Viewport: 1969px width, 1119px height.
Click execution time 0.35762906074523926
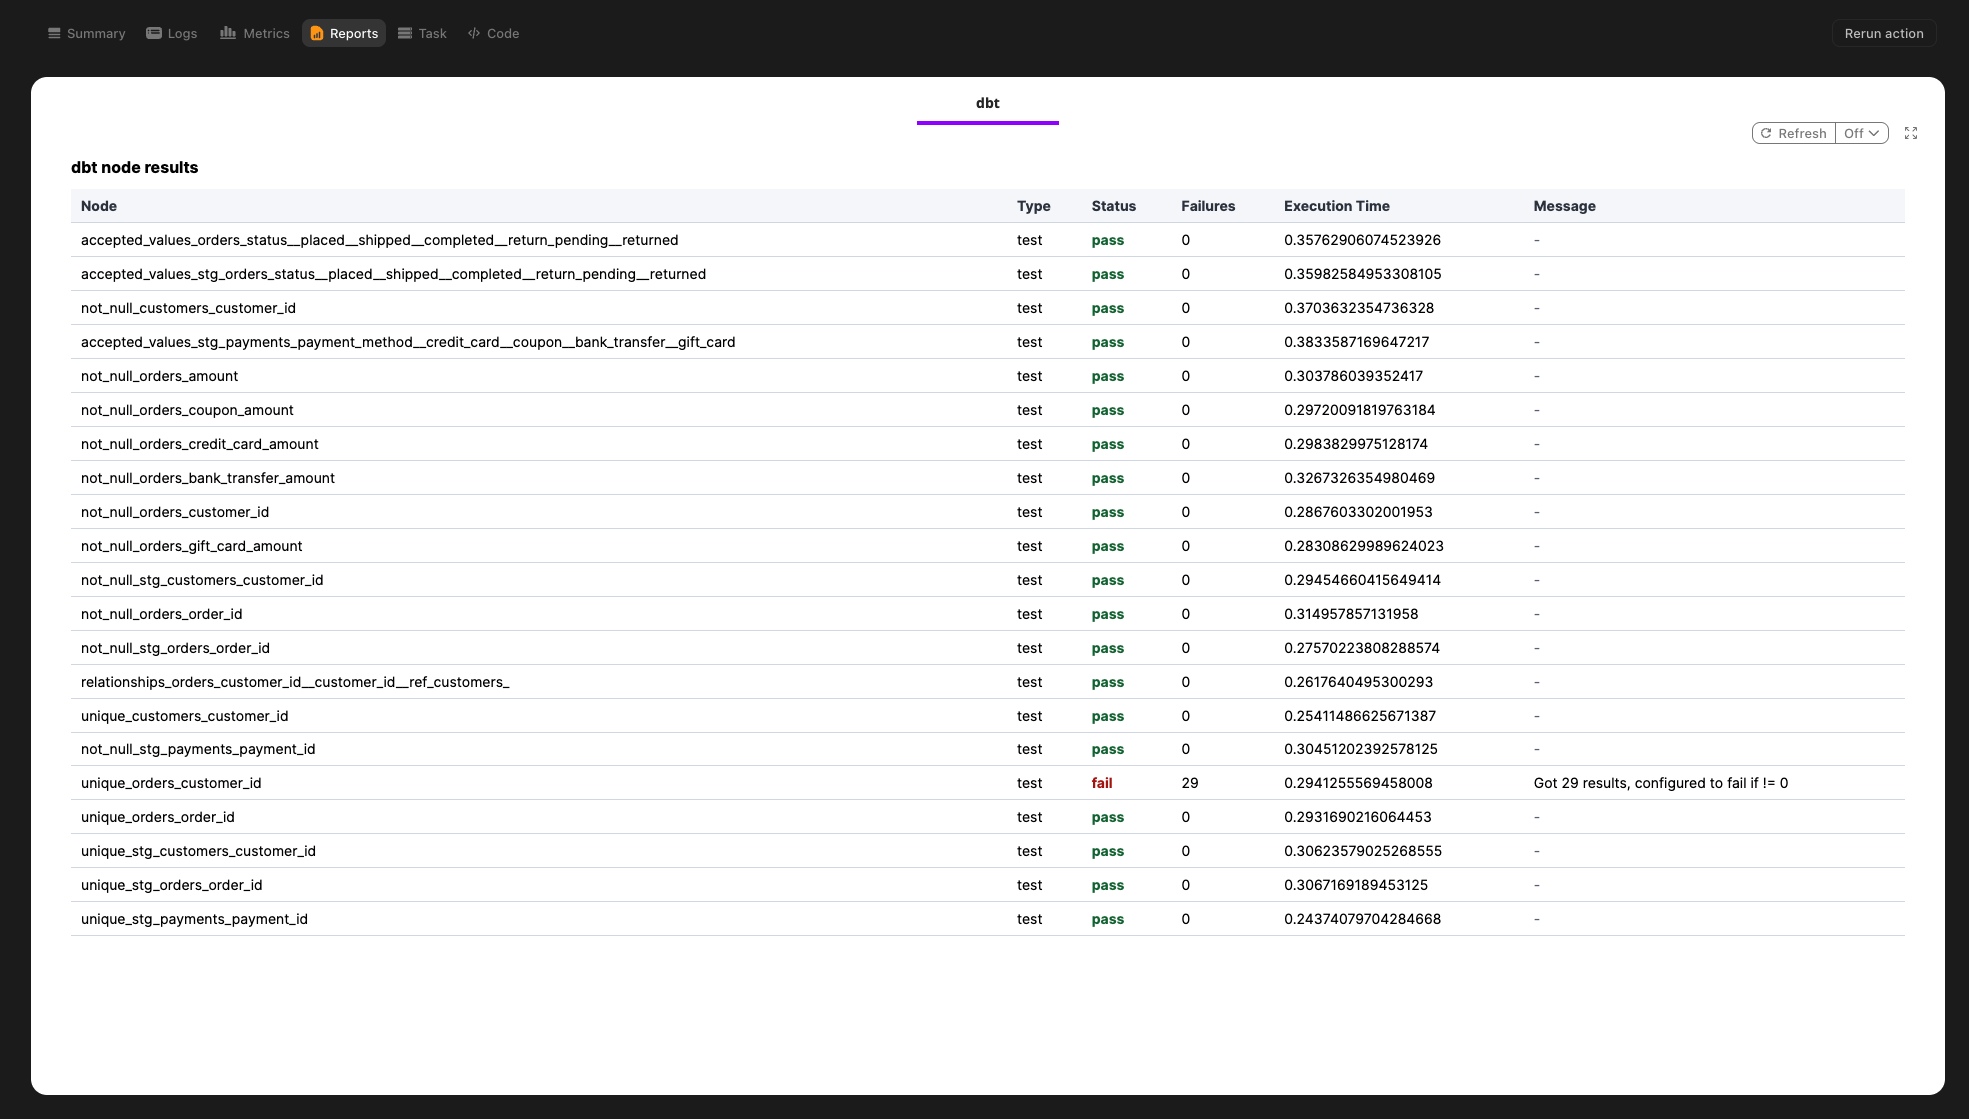(1362, 240)
